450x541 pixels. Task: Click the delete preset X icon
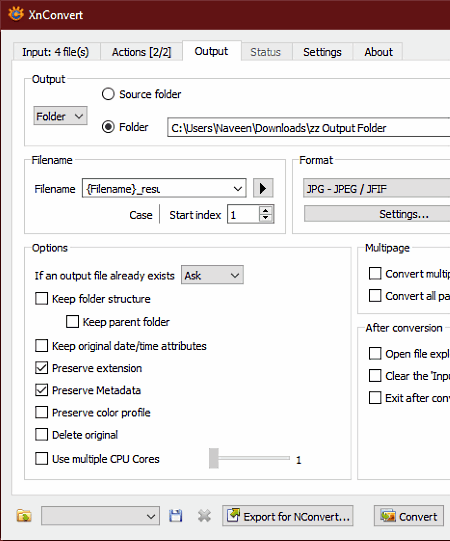(x=204, y=516)
